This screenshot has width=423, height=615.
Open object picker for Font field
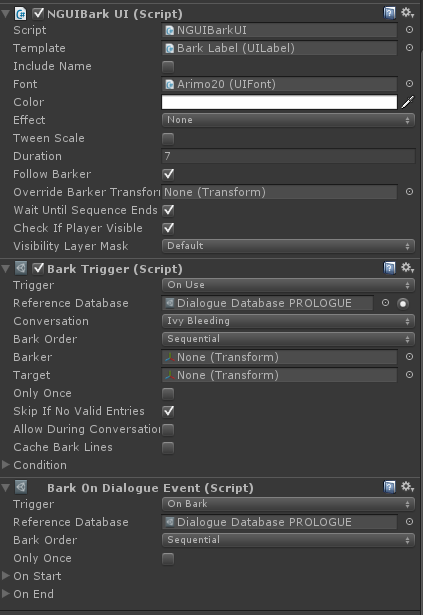pyautogui.click(x=409, y=84)
